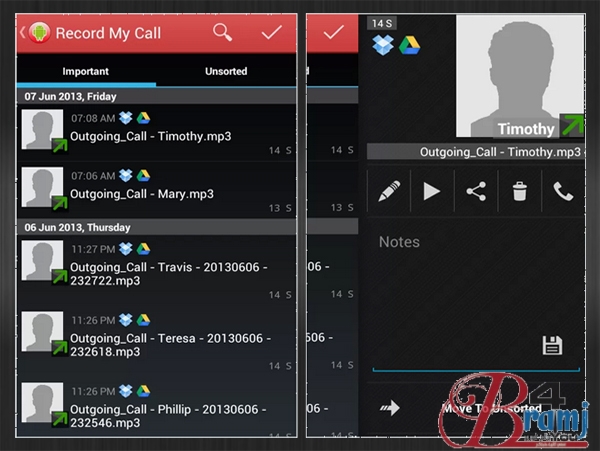Tap Google Drive icon on Timothy's 07:08 AM row
This screenshot has width=600, height=451.
143,118
